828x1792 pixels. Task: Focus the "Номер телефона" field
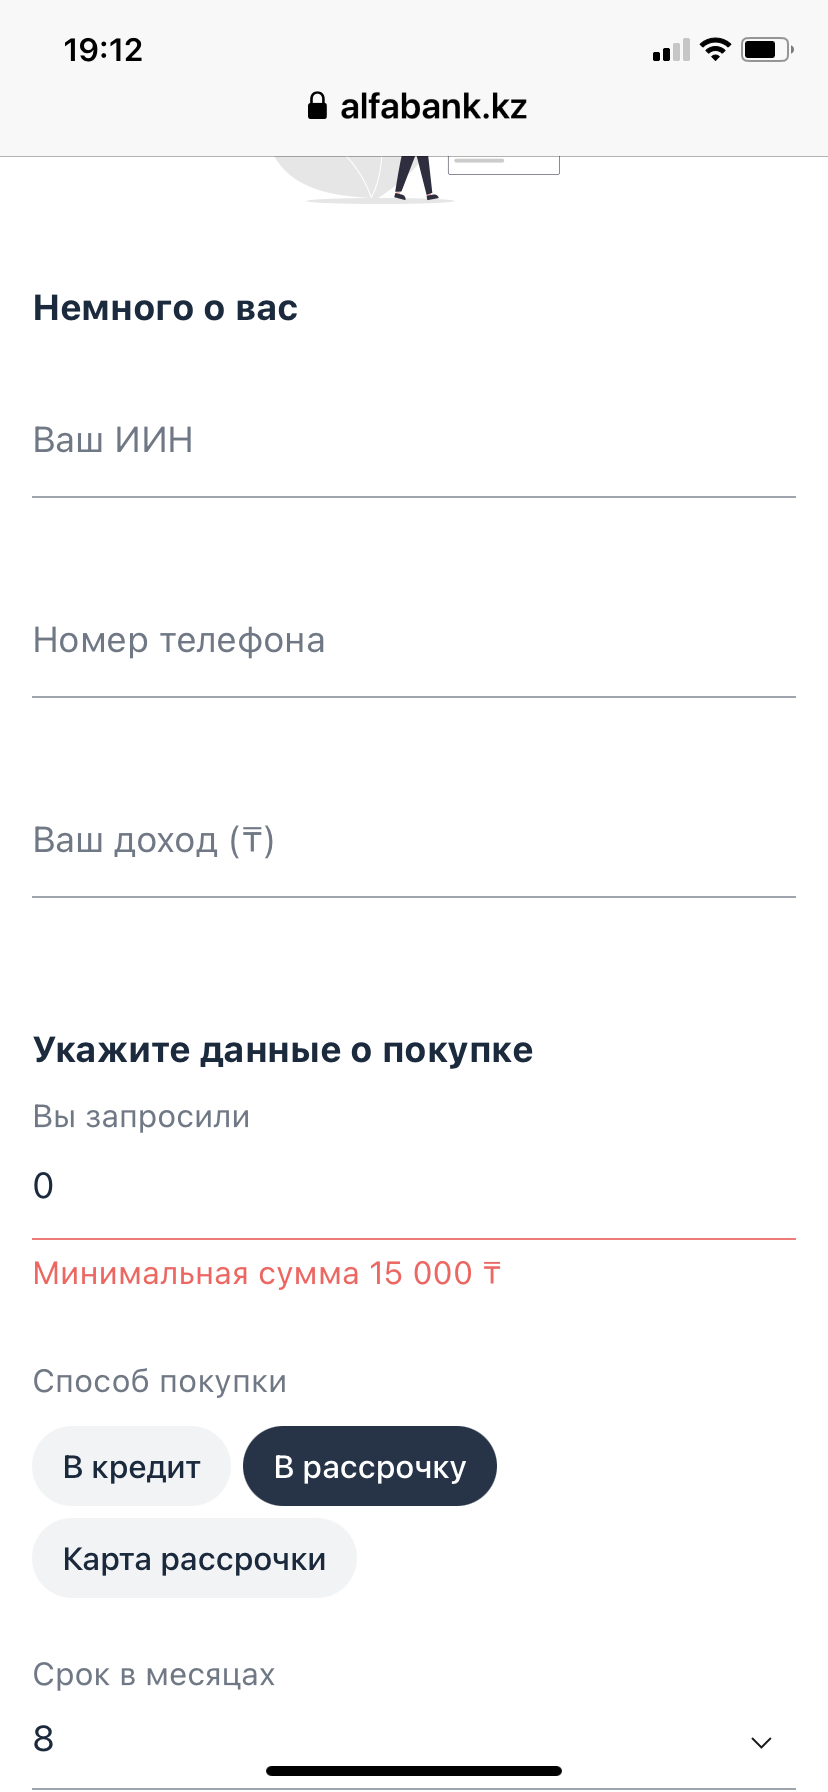pyautogui.click(x=414, y=641)
